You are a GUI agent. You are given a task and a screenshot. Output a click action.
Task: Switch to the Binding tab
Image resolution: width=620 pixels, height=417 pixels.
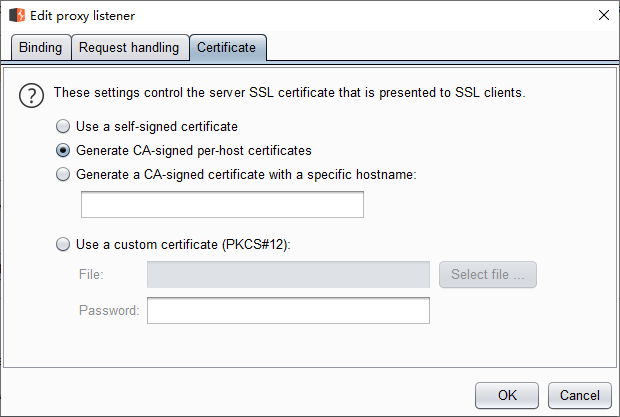click(x=41, y=47)
